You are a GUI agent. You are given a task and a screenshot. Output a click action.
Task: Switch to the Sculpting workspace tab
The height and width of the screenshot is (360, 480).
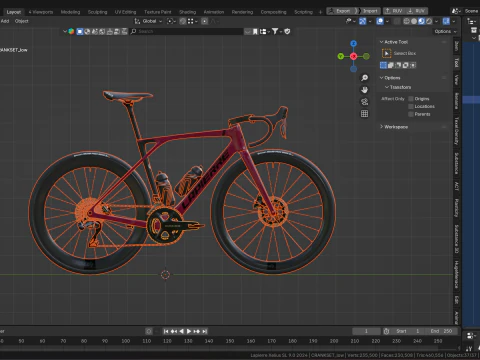[x=97, y=12]
